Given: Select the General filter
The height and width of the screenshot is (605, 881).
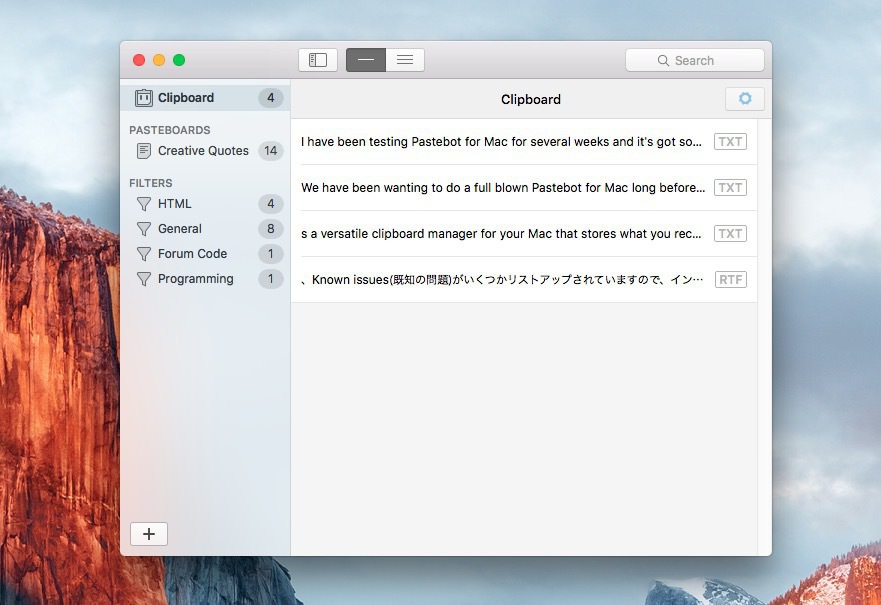Looking at the screenshot, I should pyautogui.click(x=180, y=229).
